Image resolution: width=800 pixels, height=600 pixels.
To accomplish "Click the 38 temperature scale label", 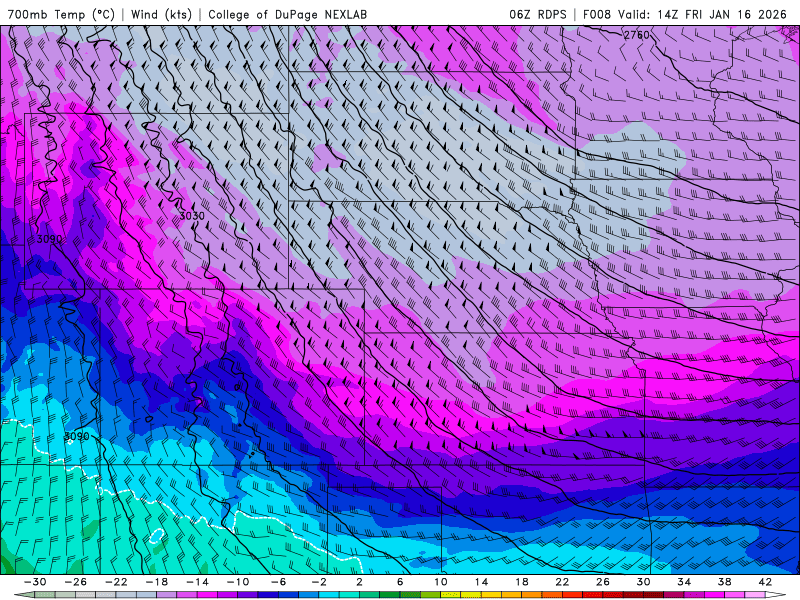I will [x=724, y=582].
